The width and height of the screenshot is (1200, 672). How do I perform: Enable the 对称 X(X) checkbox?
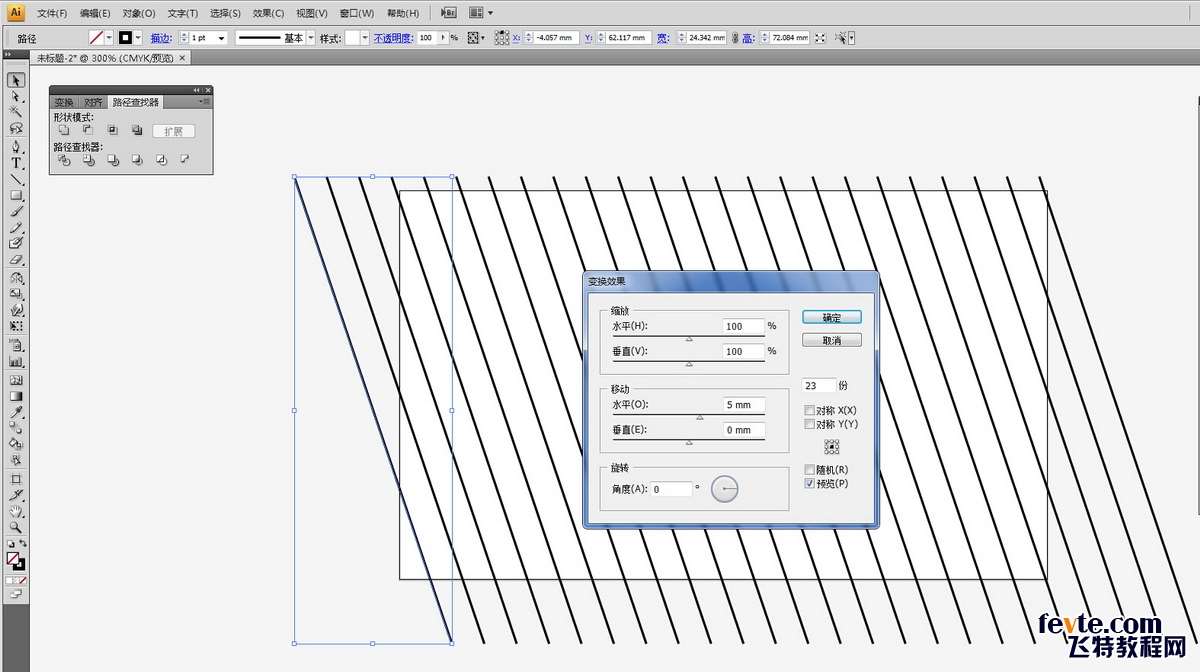tap(810, 411)
